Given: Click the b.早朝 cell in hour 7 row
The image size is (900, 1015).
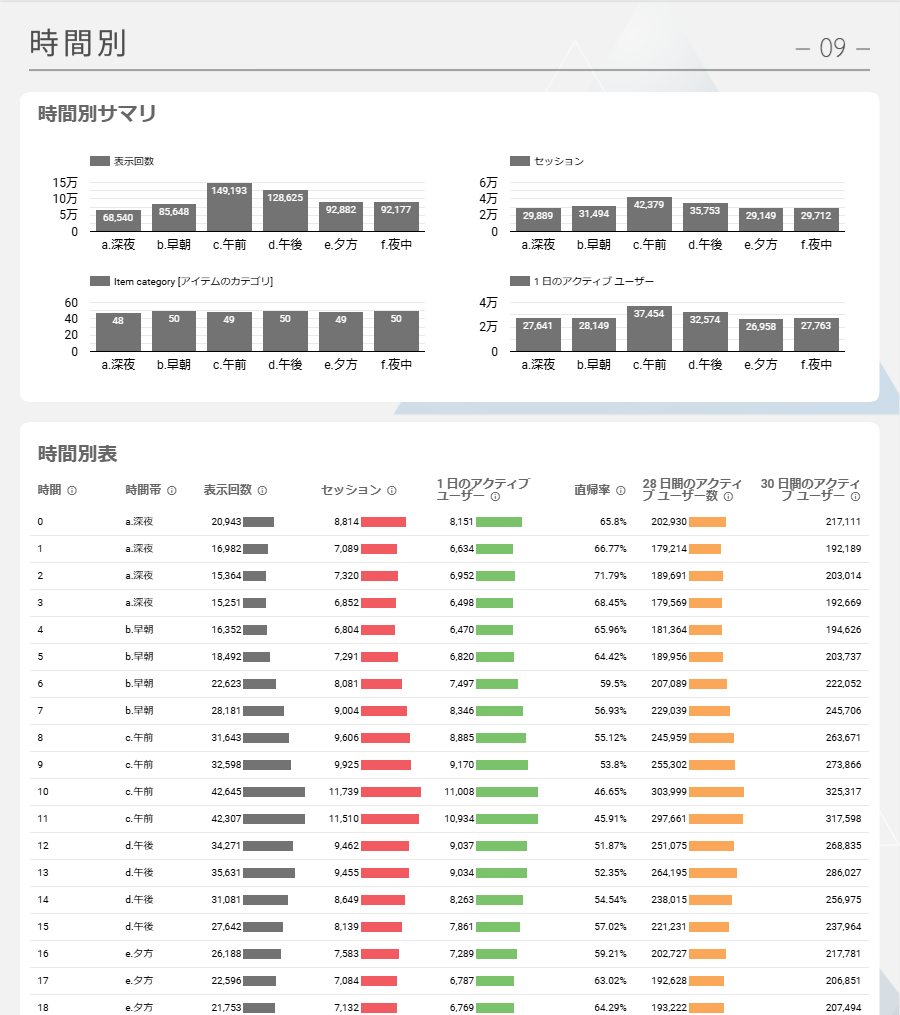Looking at the screenshot, I should (139, 711).
